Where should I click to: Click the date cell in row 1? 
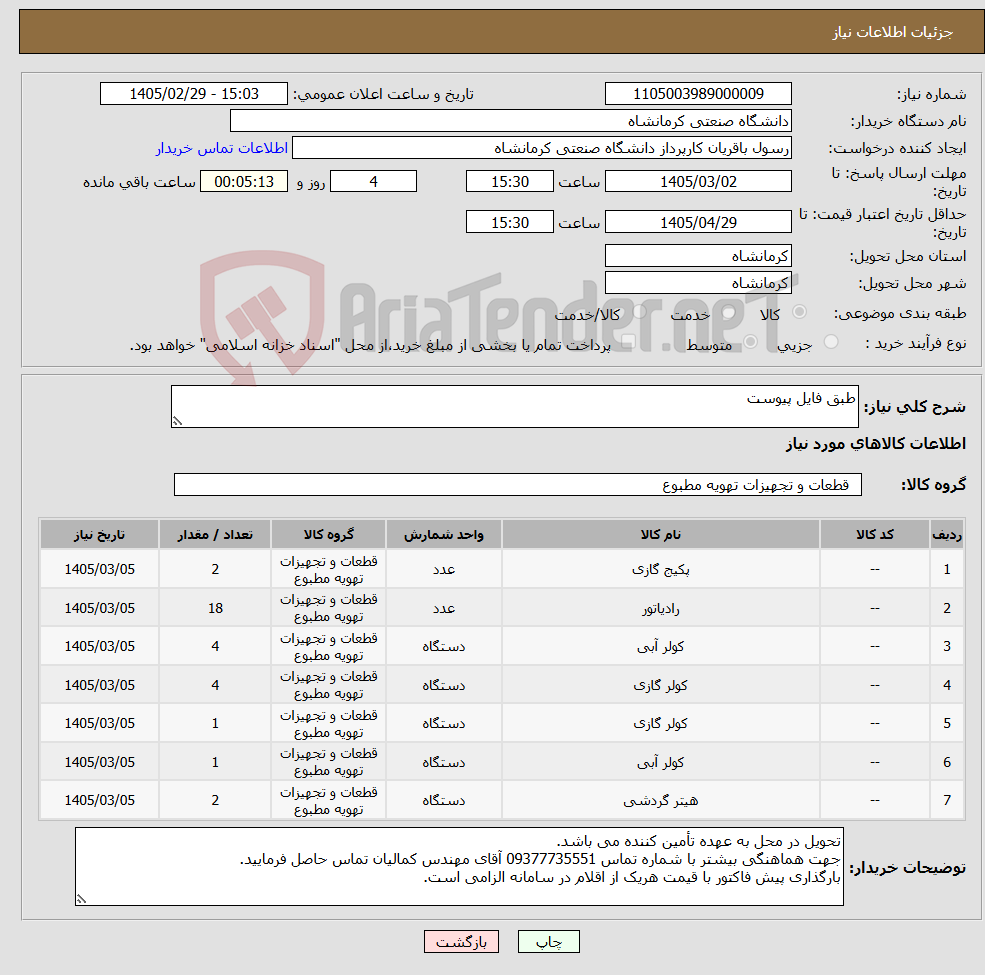pos(99,569)
